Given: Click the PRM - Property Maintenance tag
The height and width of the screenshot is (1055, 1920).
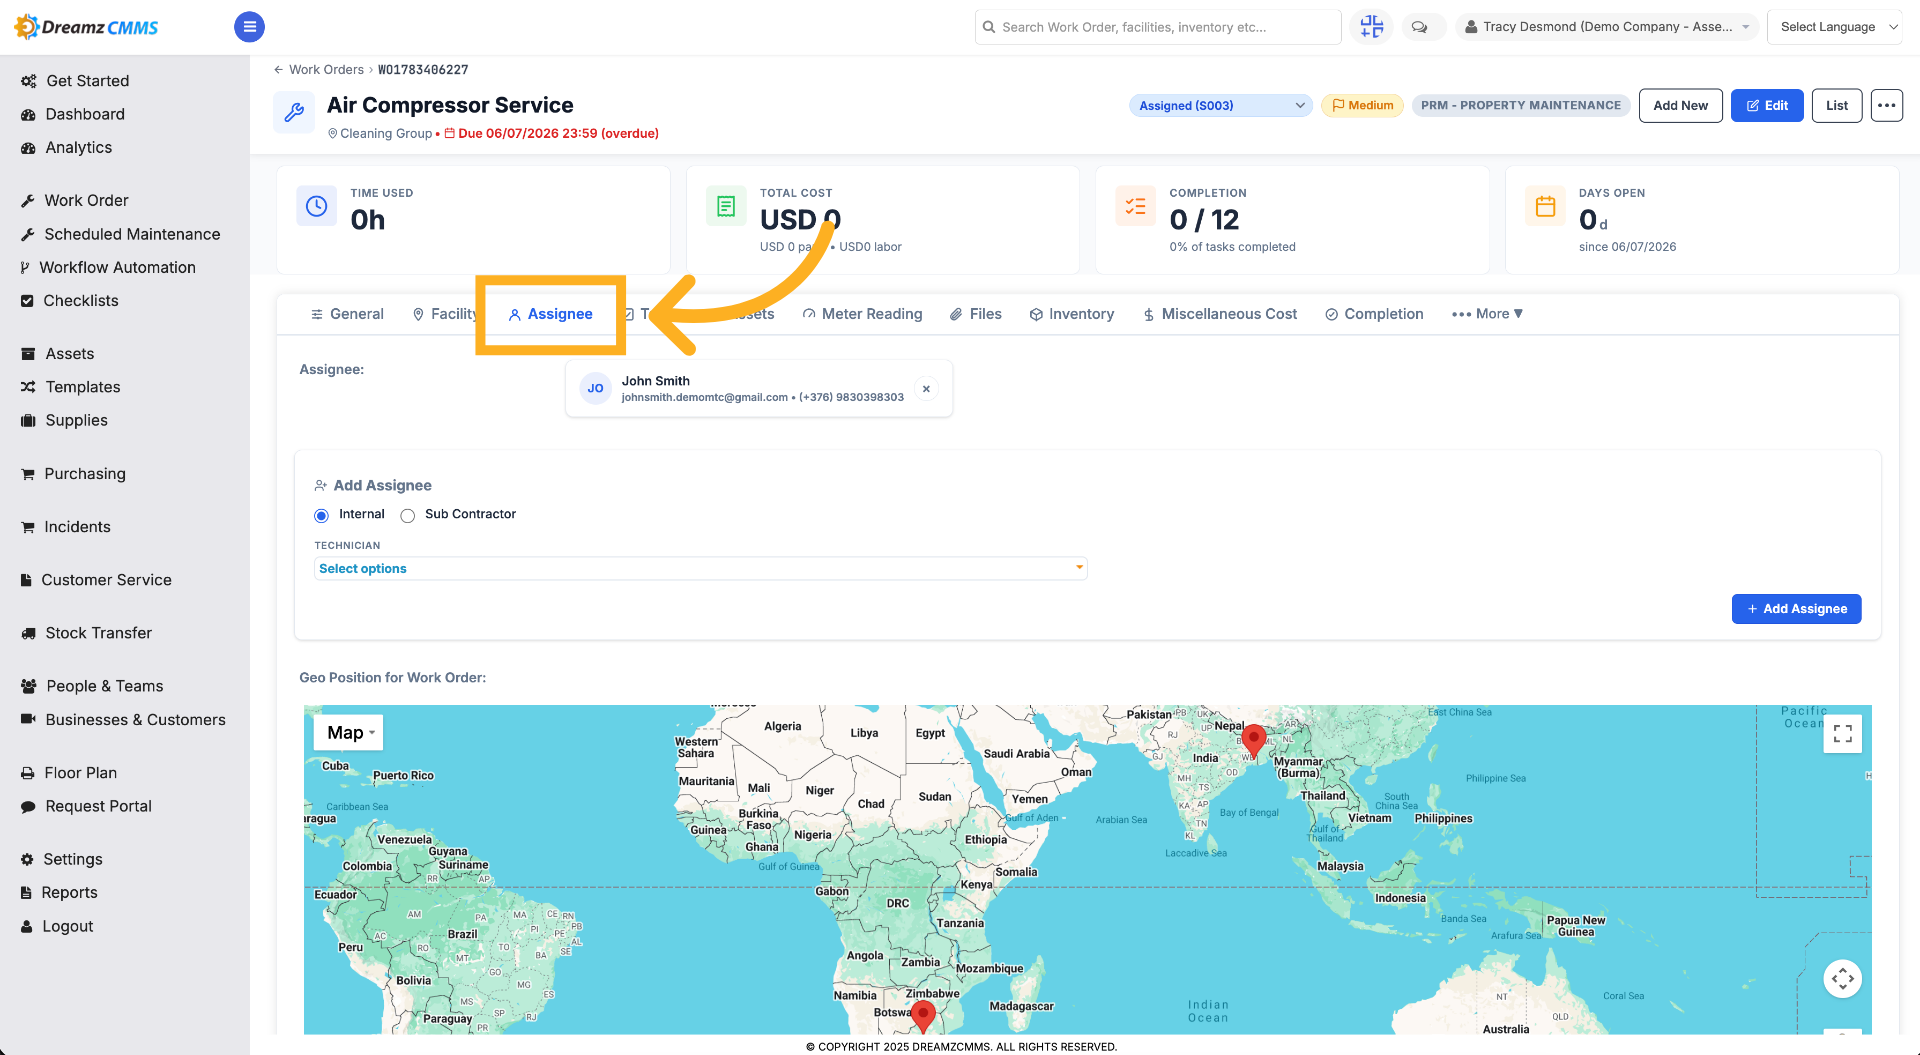Looking at the screenshot, I should pos(1520,105).
